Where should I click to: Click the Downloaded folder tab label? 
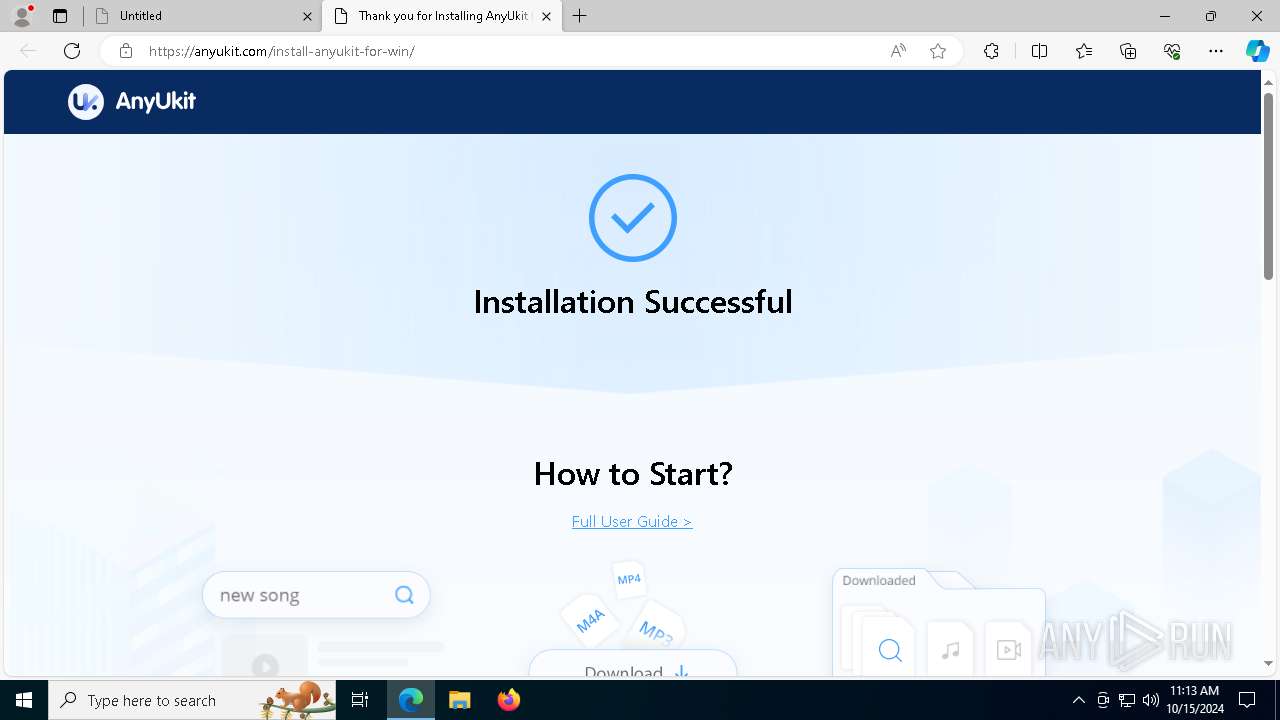[x=879, y=580]
